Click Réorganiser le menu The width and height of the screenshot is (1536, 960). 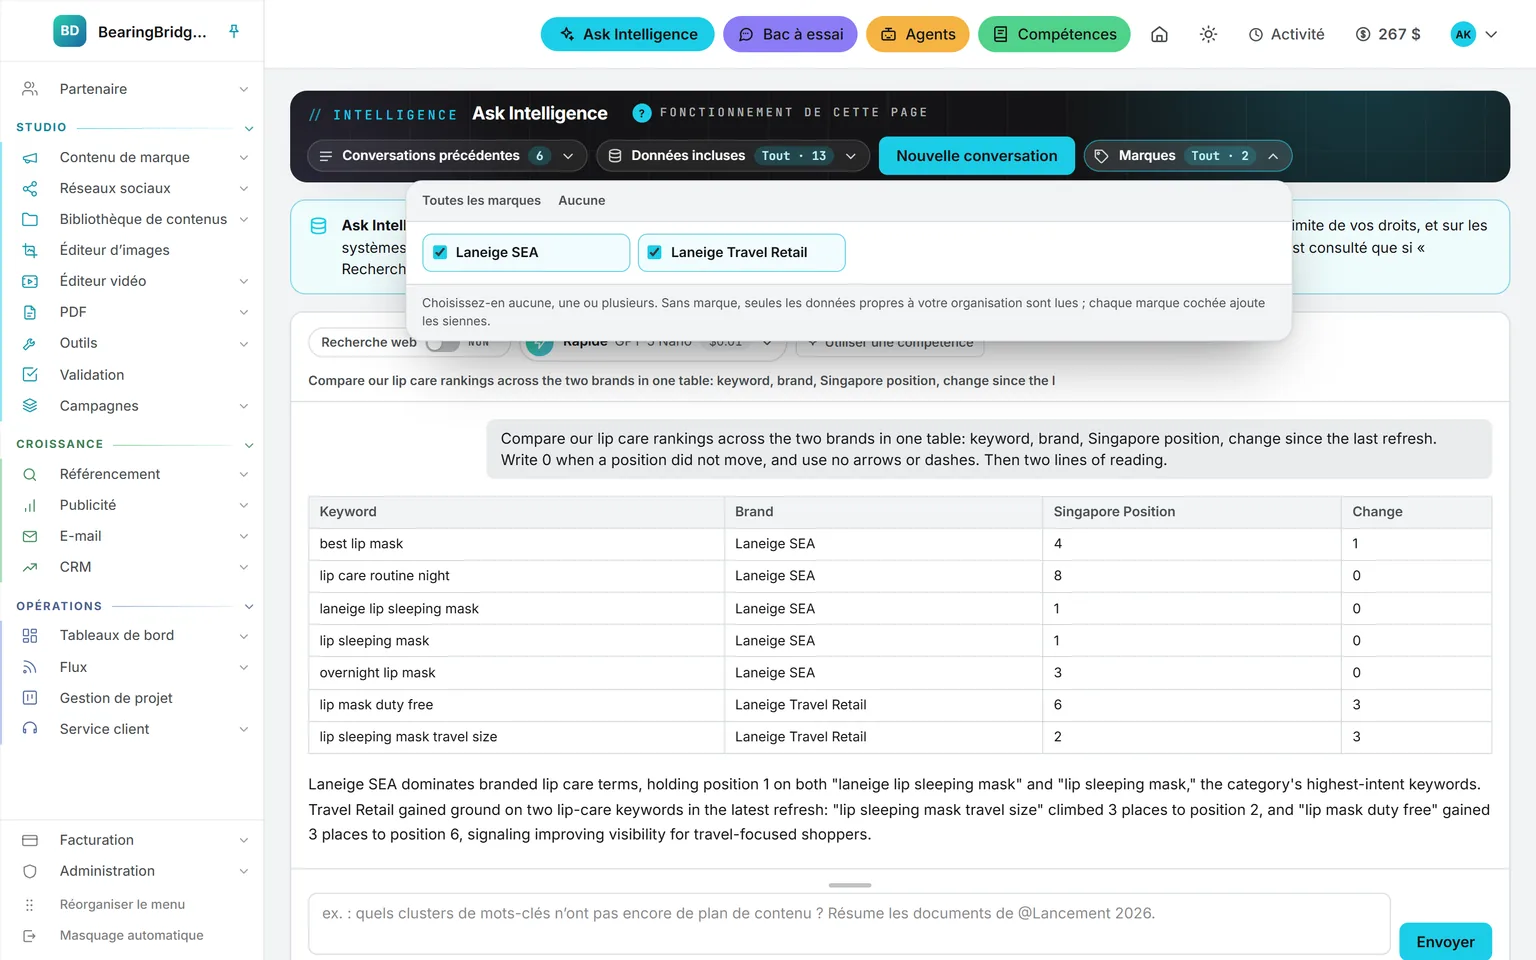tap(122, 904)
